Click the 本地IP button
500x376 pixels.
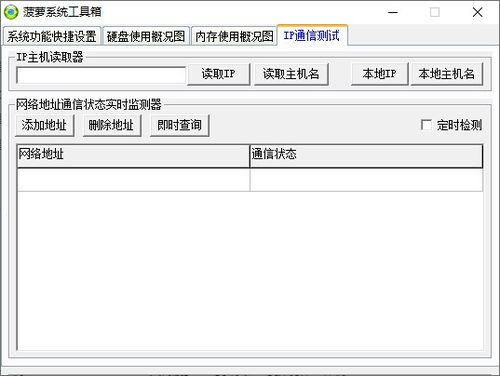click(380, 74)
